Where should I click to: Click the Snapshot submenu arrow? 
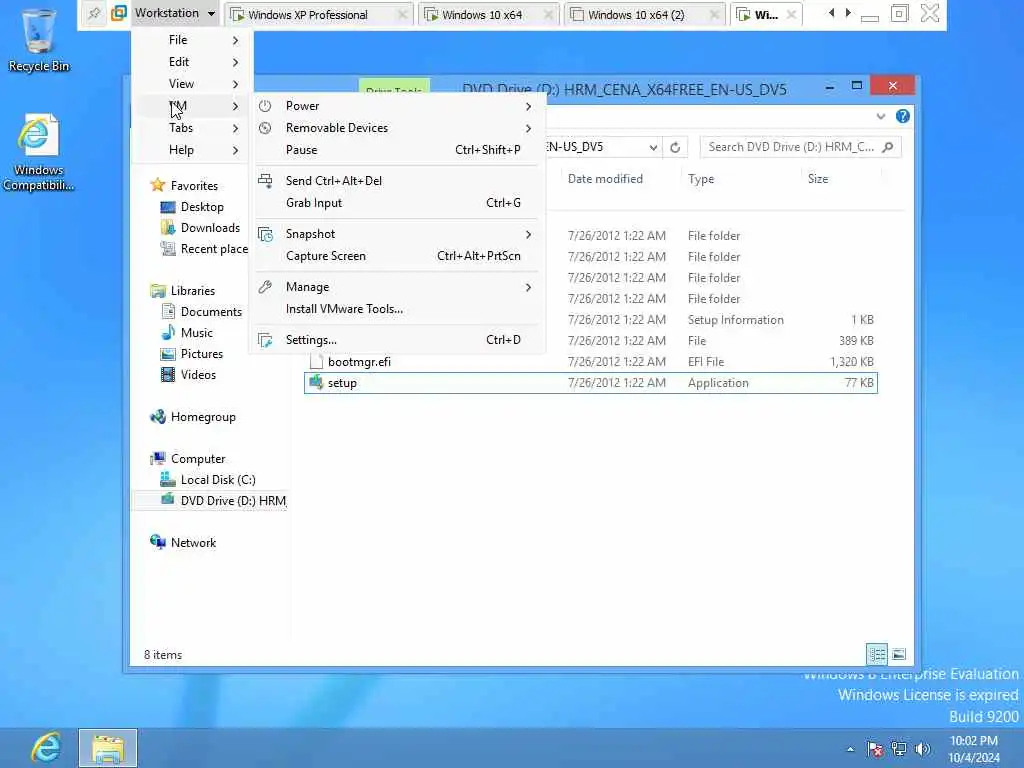coord(528,234)
